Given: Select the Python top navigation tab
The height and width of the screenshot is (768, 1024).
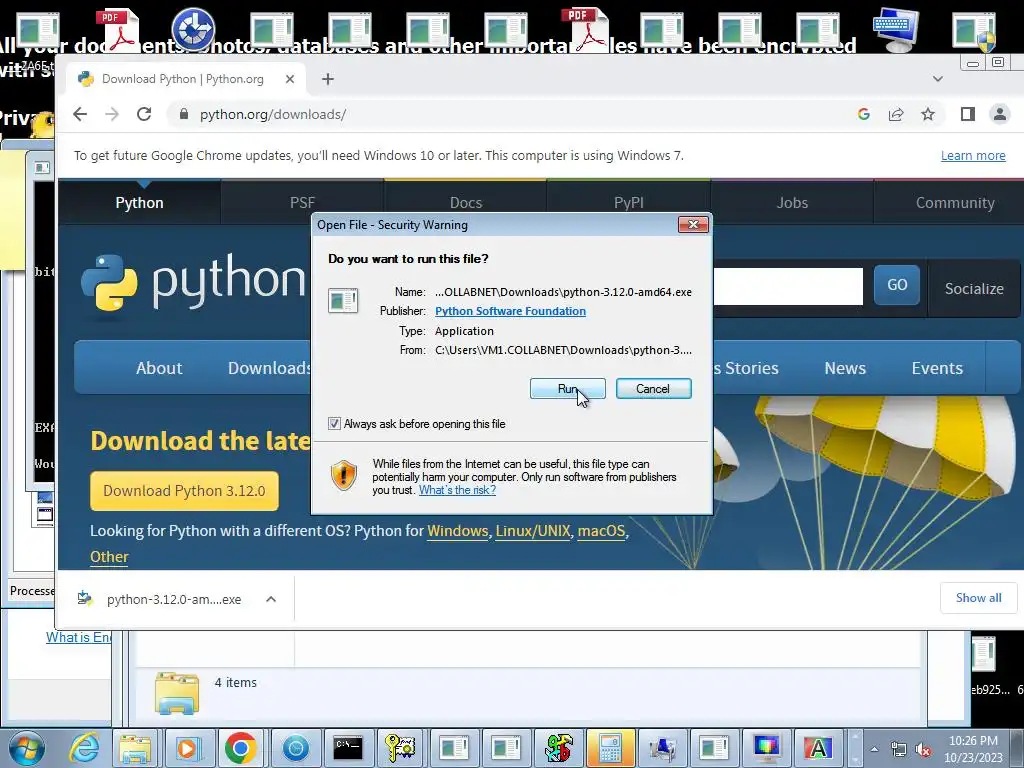Looking at the screenshot, I should coord(139,202).
